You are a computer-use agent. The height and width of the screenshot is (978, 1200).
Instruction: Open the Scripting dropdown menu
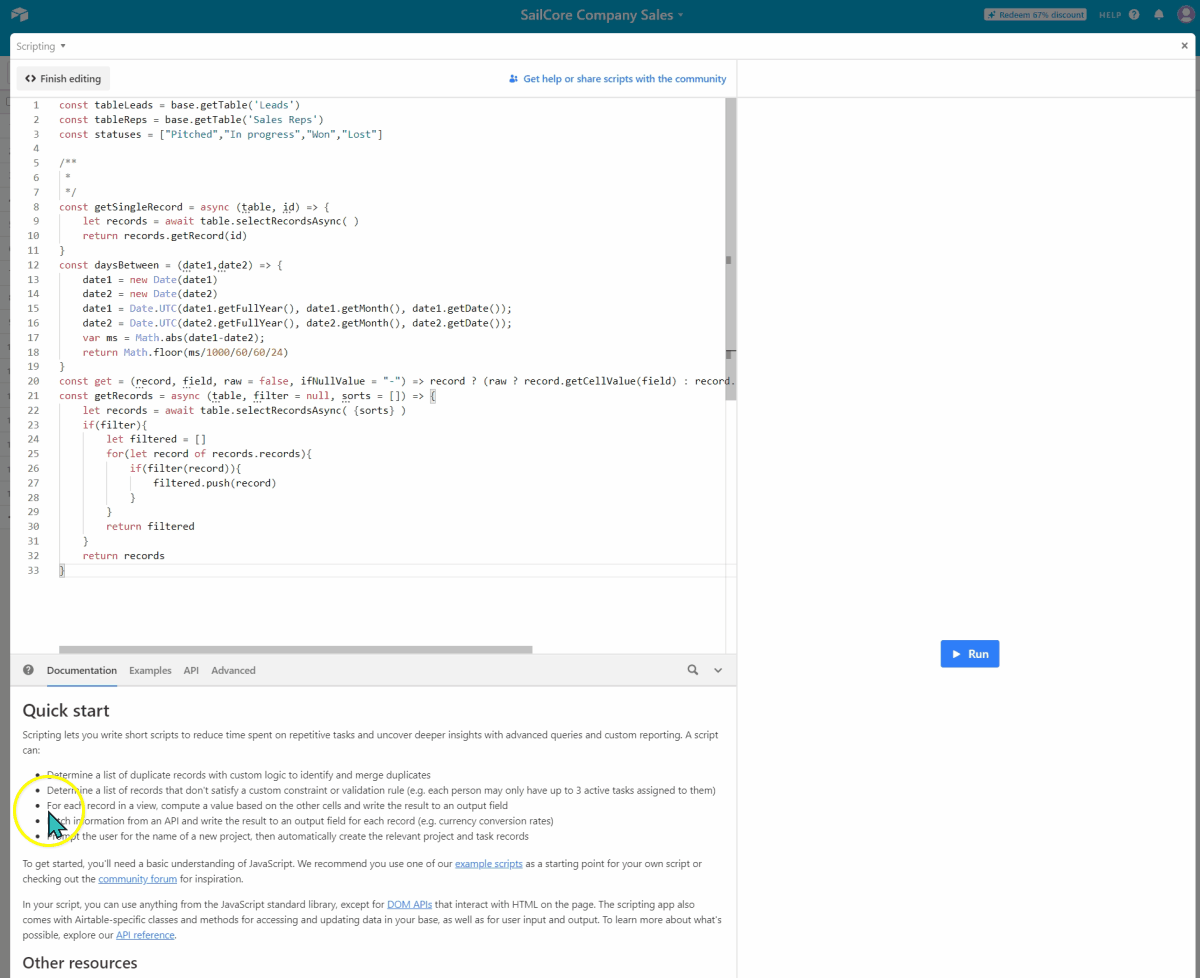[x=41, y=46]
